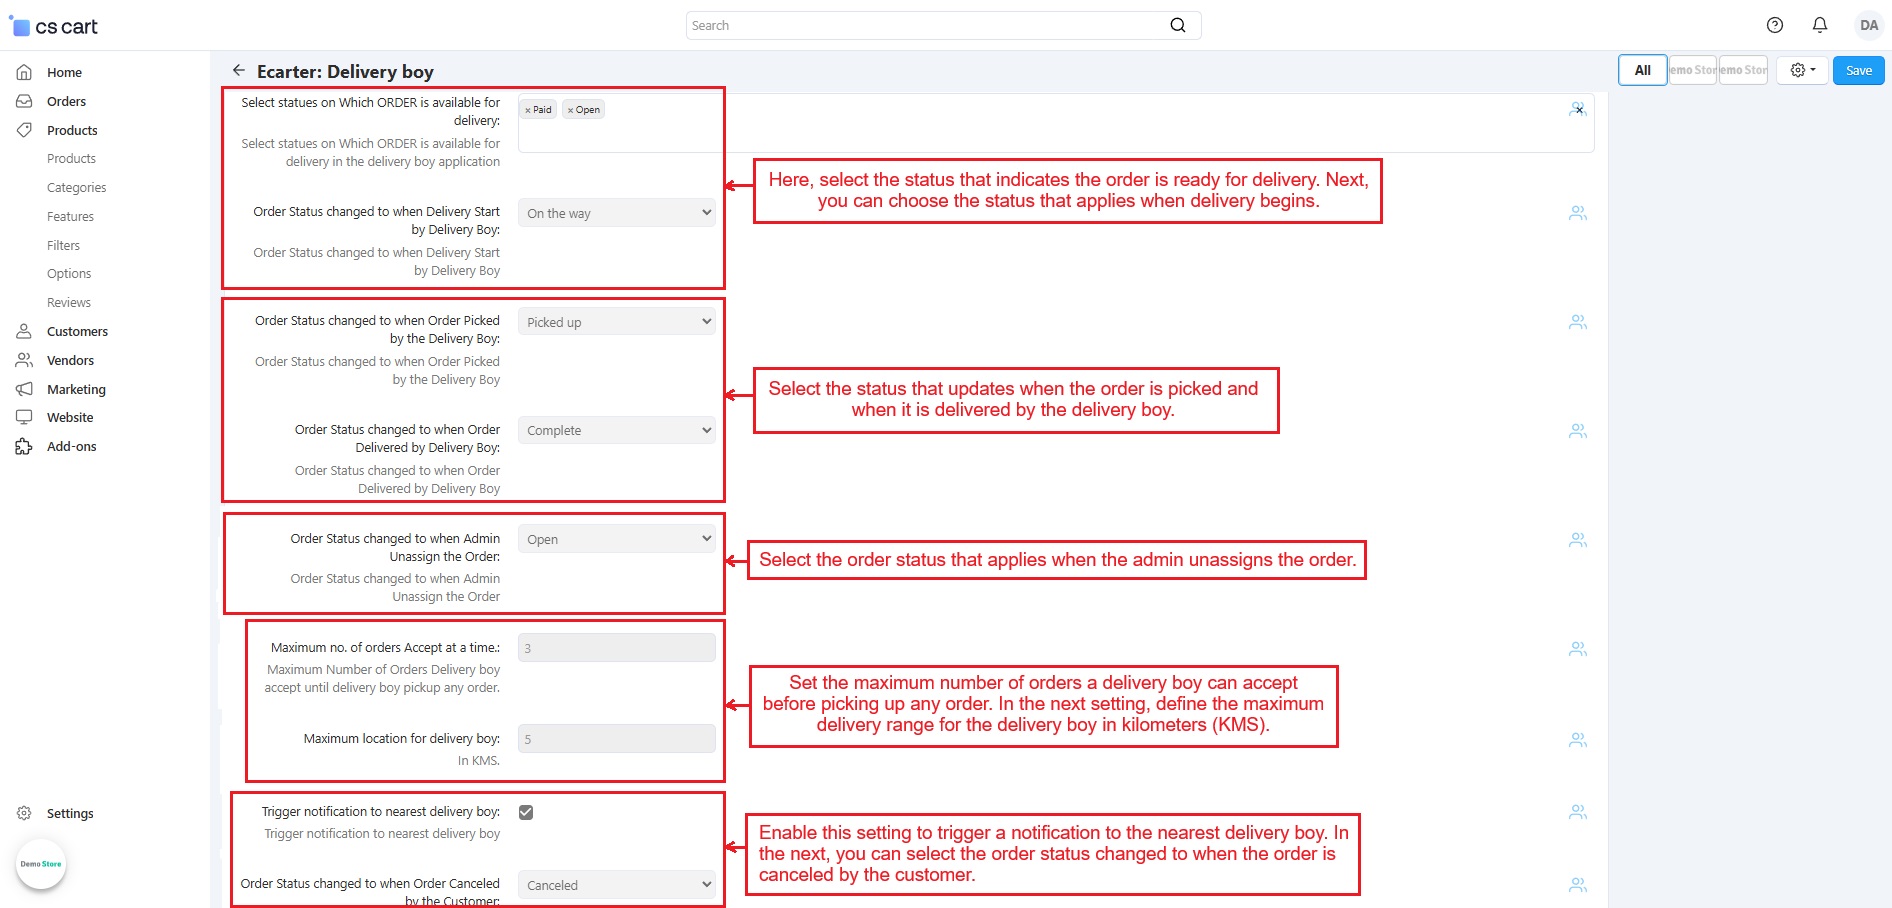Go to Orders in the sidebar
This screenshot has height=908, width=1892.
[x=66, y=101]
